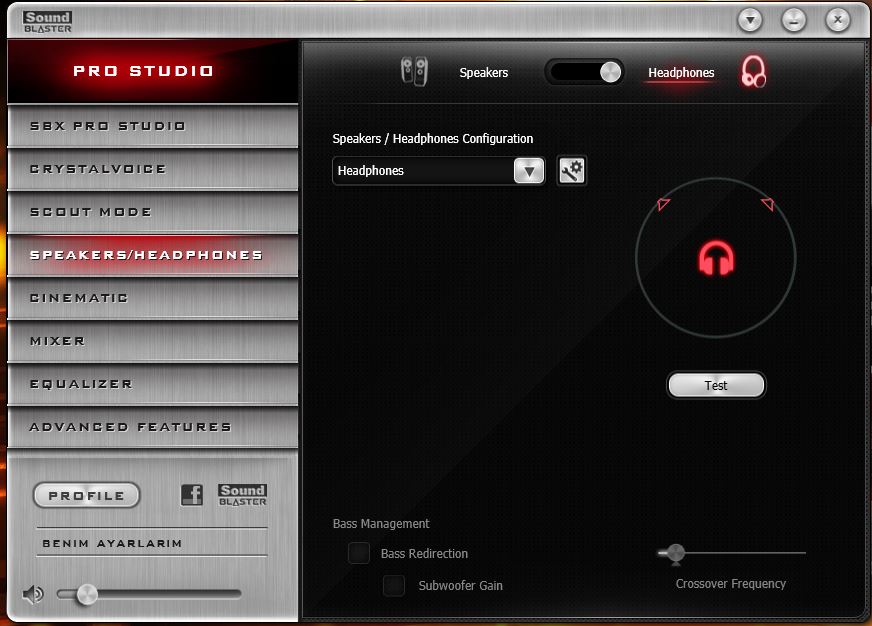Toggle Speakers/Headphones output switch
Image resolution: width=872 pixels, height=626 pixels.
584,72
